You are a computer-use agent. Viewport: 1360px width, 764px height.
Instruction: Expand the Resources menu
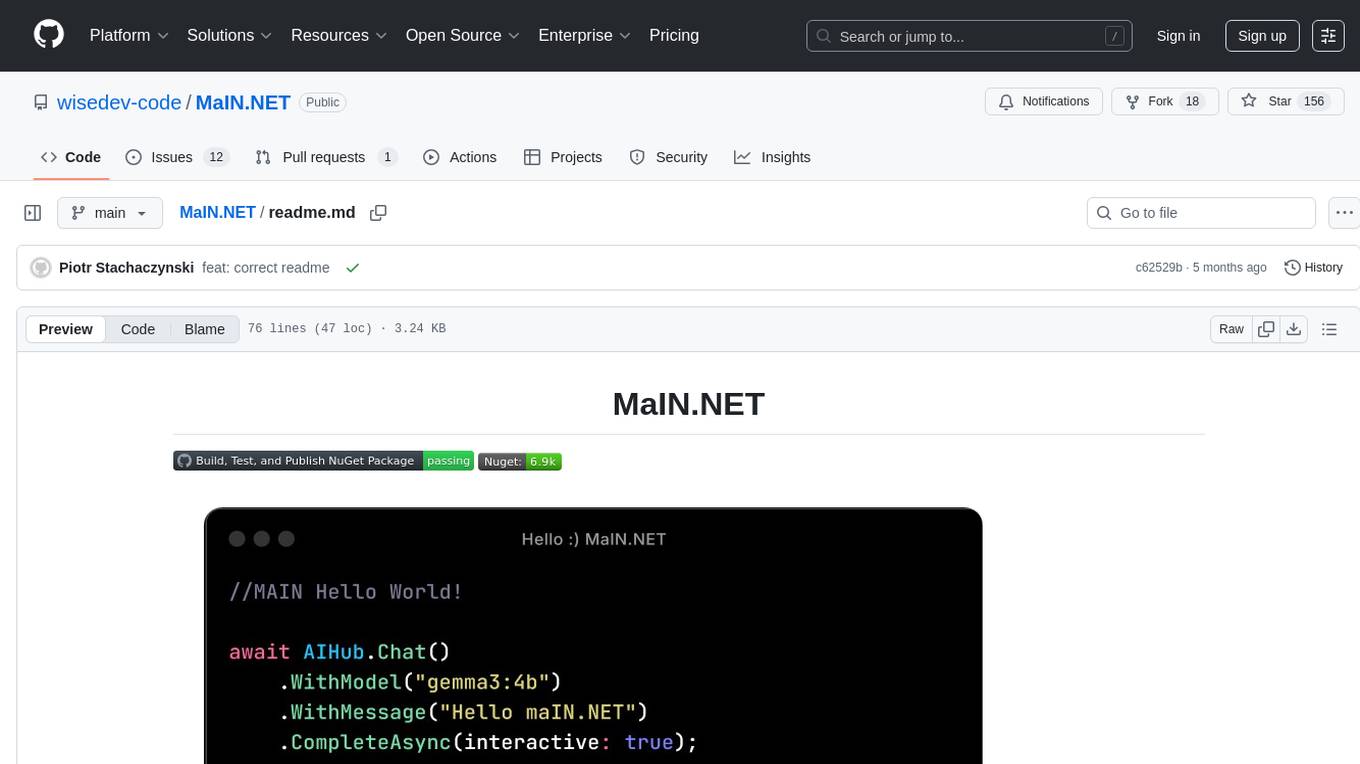(x=339, y=35)
